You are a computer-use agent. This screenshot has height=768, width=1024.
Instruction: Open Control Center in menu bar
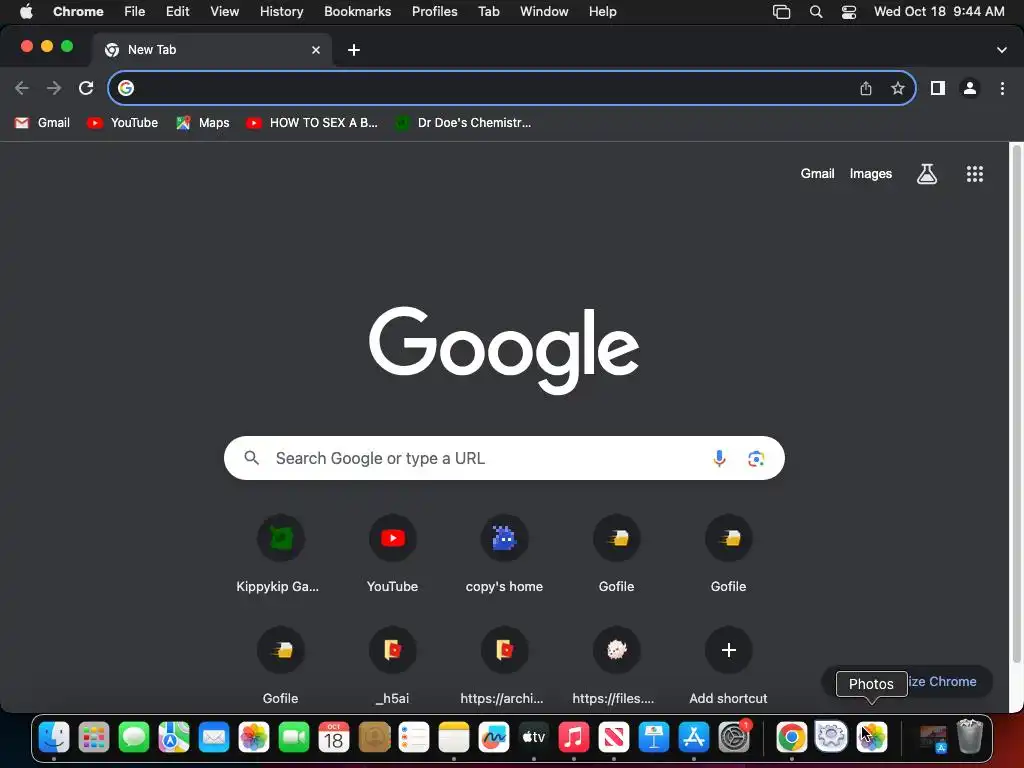(848, 12)
